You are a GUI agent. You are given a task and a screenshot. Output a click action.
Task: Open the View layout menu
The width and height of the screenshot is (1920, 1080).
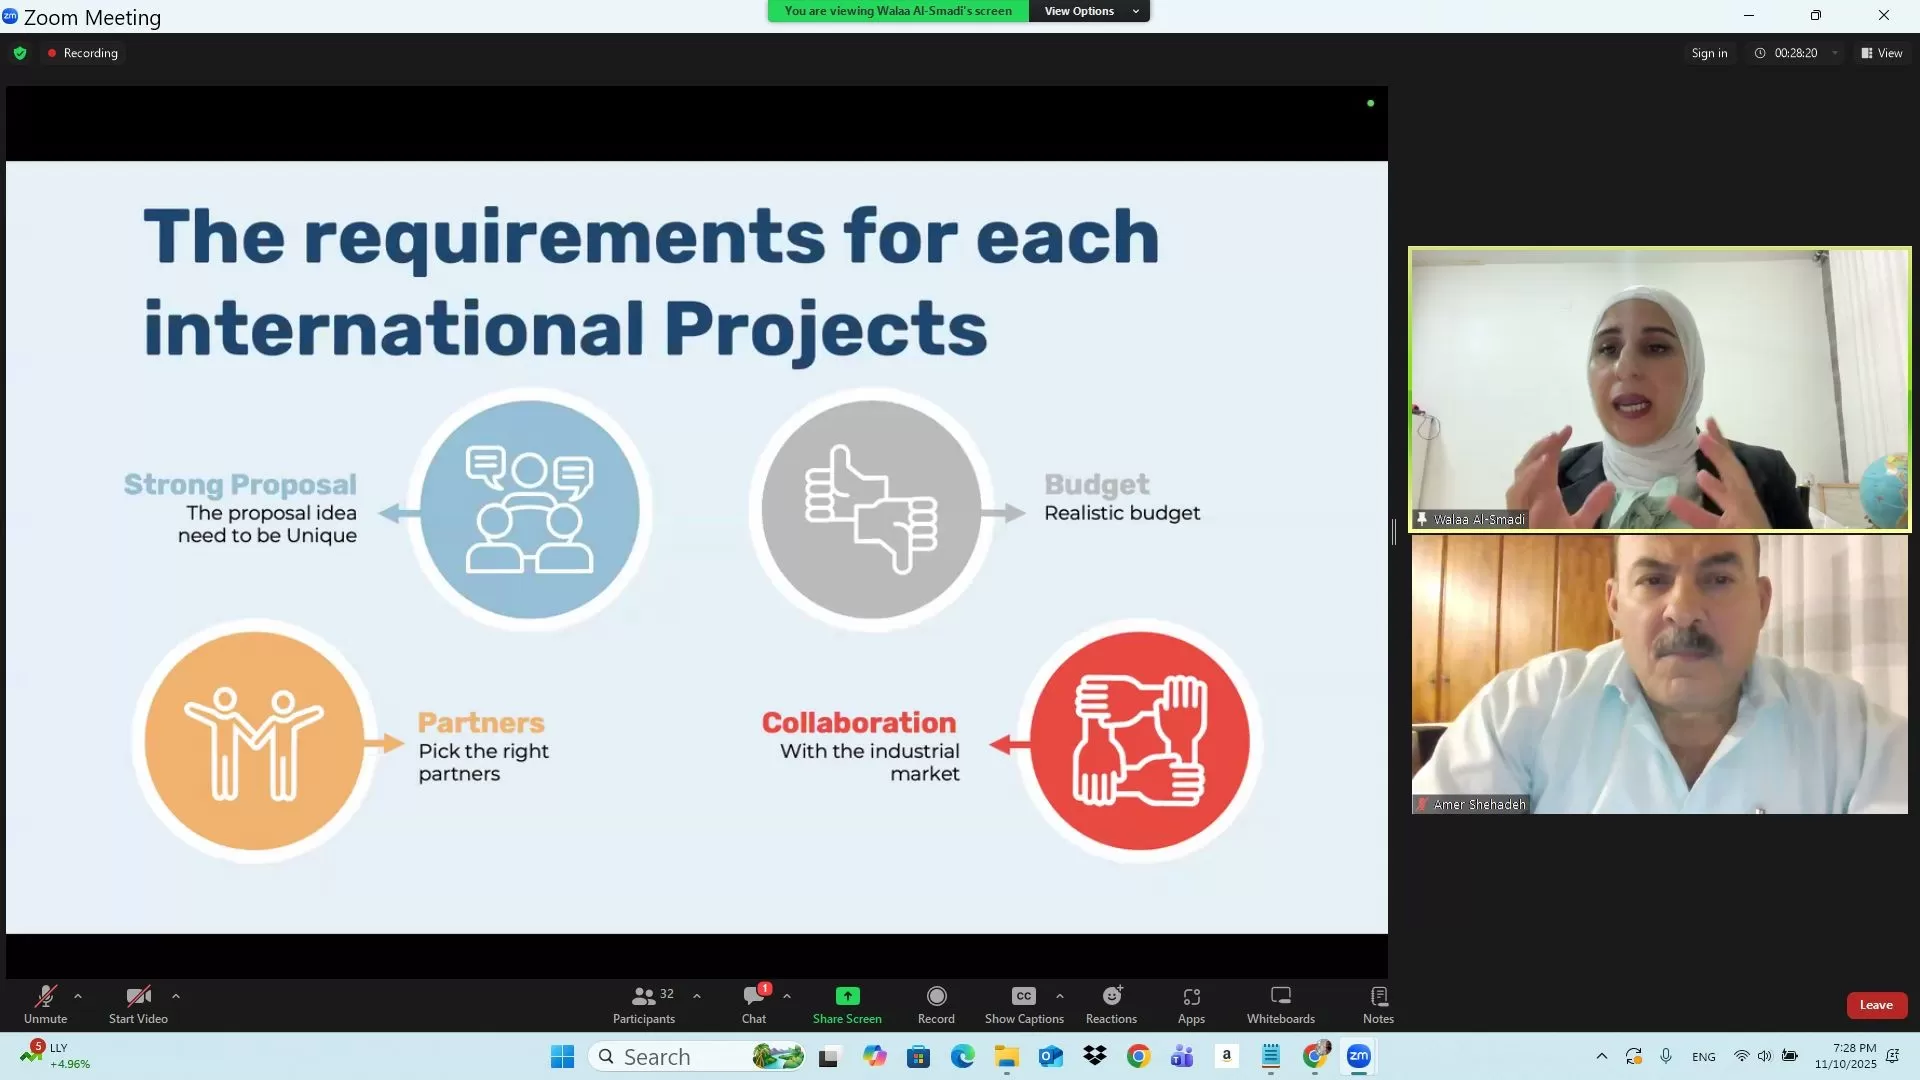(1882, 53)
